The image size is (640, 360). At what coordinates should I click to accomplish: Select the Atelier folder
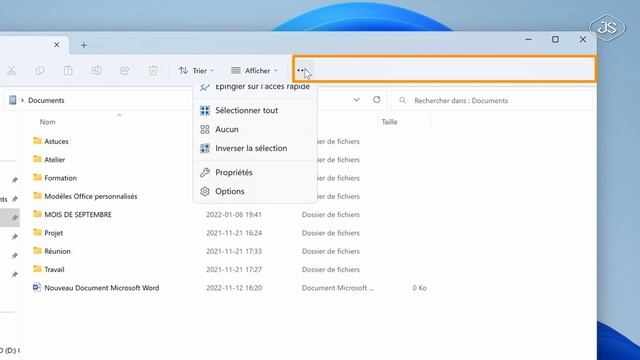click(x=55, y=160)
